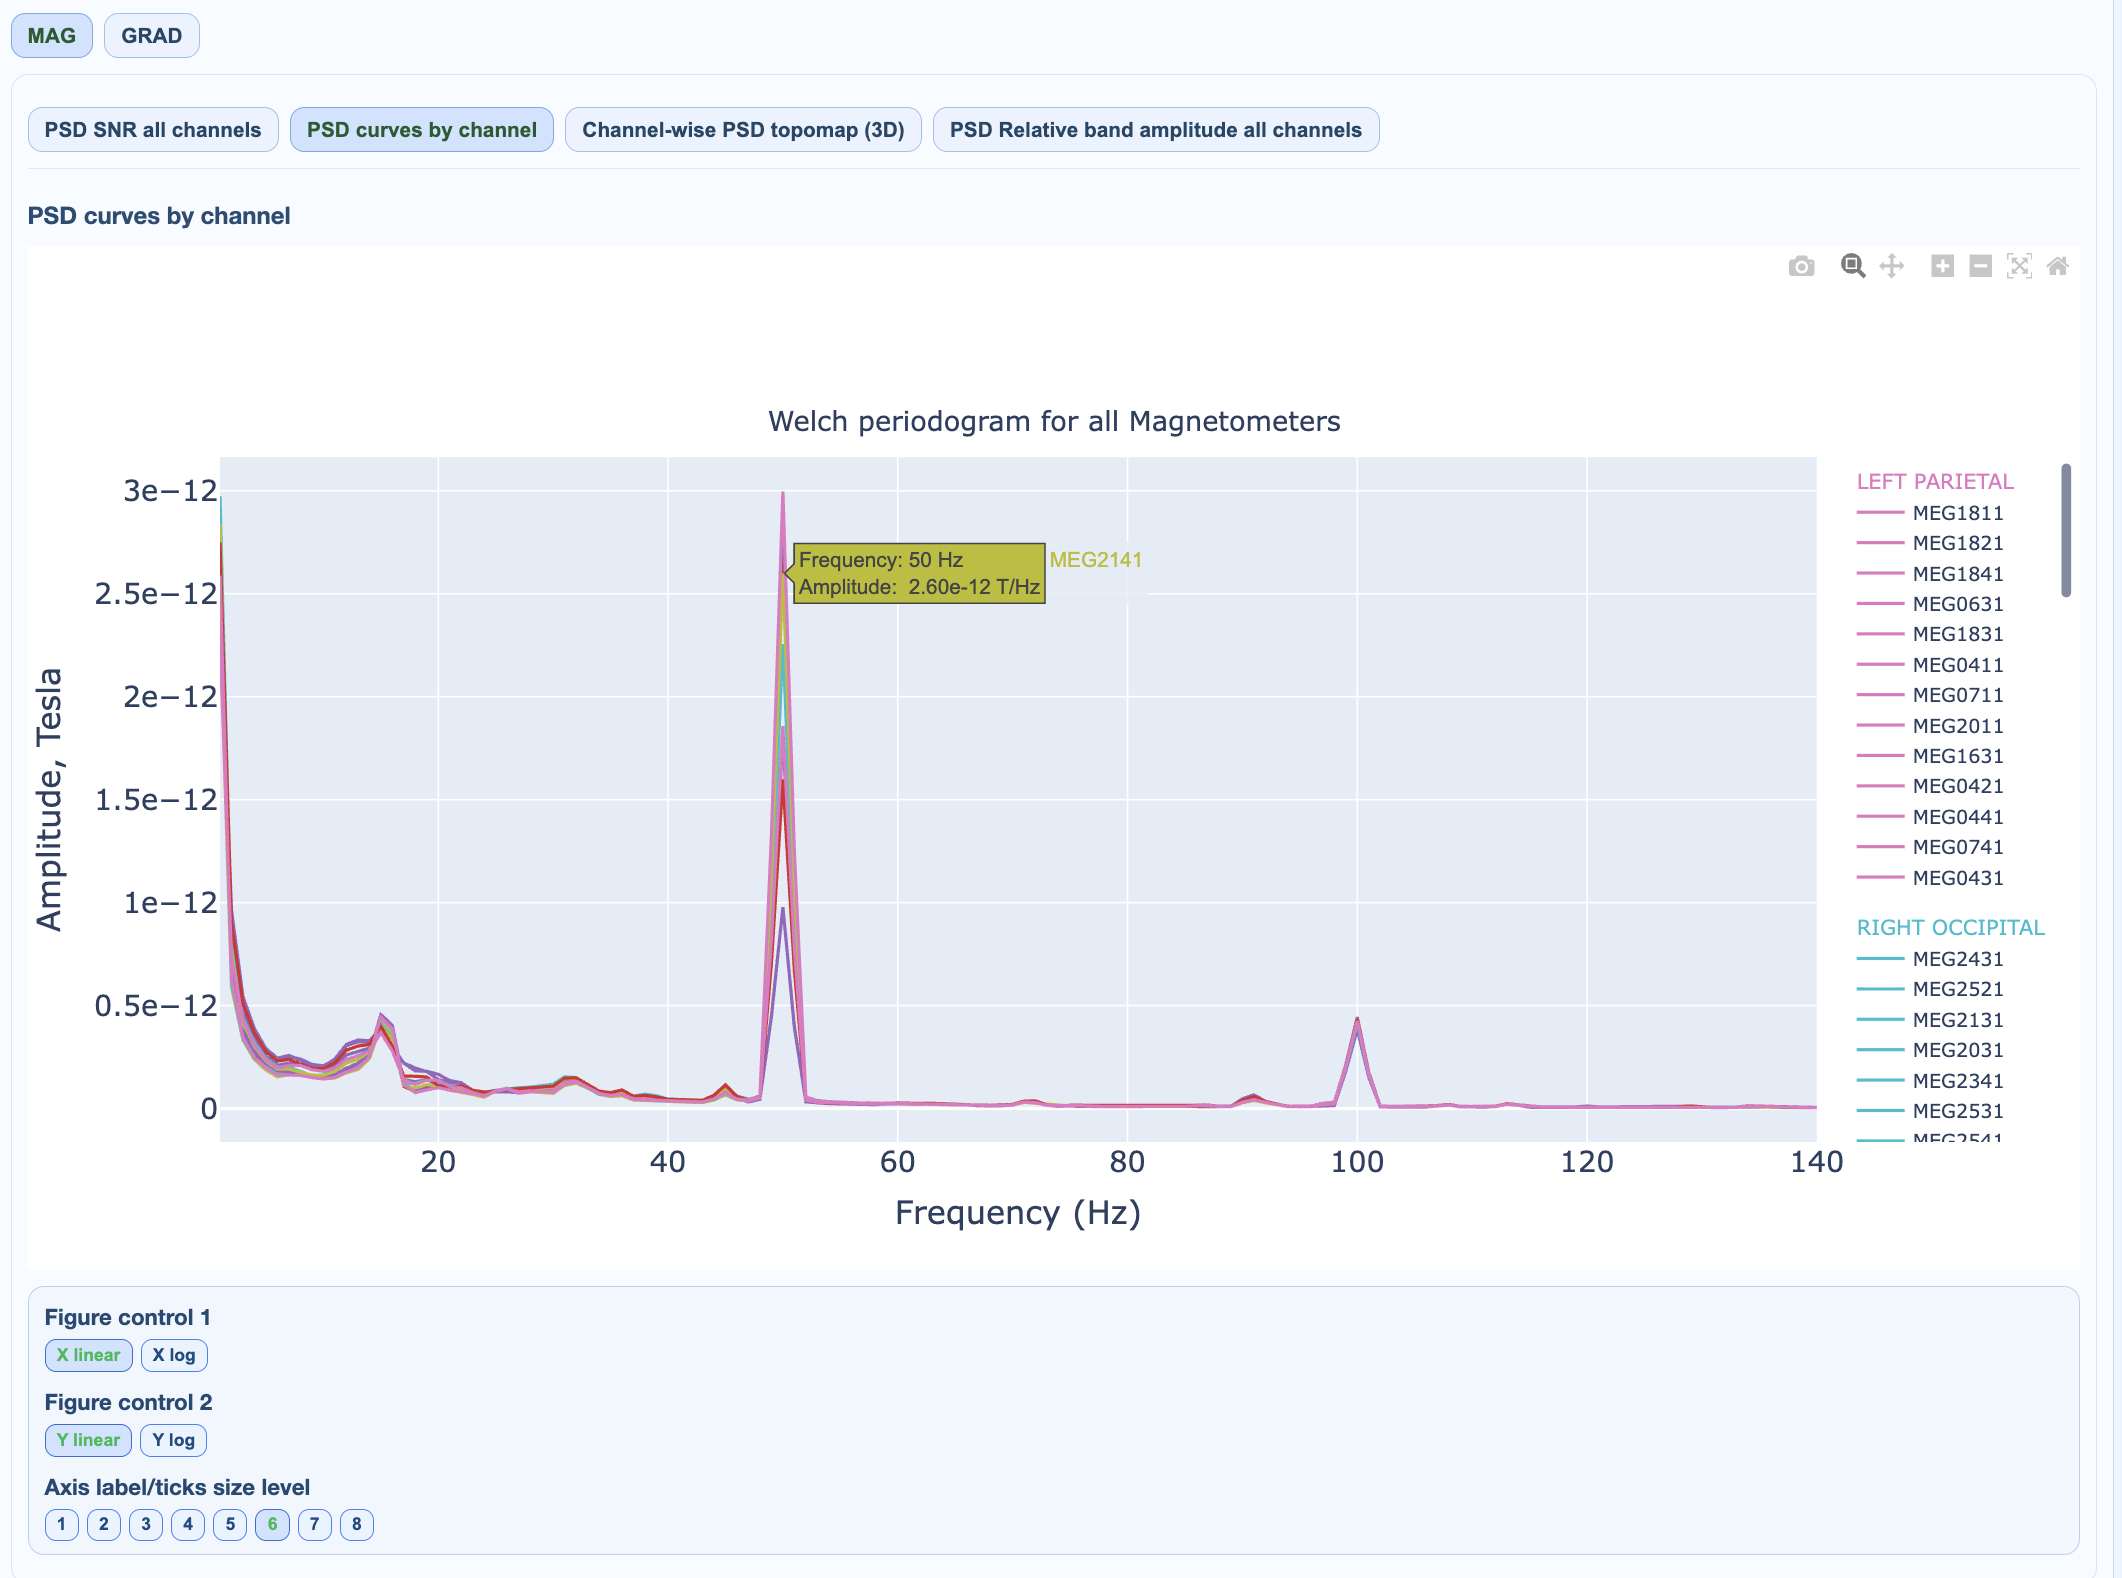Set axis label size level 3
The width and height of the screenshot is (2122, 1578).
tap(146, 1524)
